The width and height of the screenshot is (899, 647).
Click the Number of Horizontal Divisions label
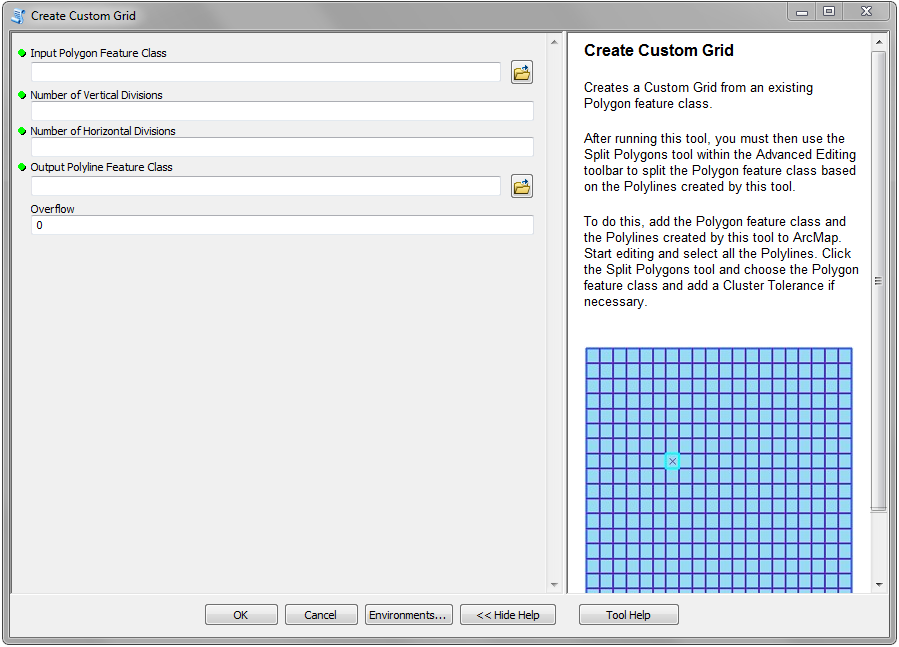tap(103, 131)
